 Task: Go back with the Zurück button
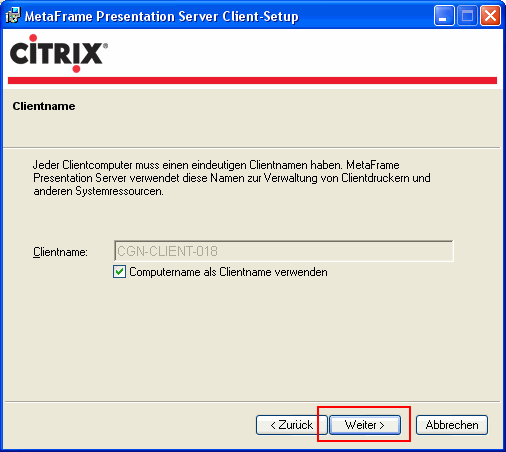click(x=292, y=425)
